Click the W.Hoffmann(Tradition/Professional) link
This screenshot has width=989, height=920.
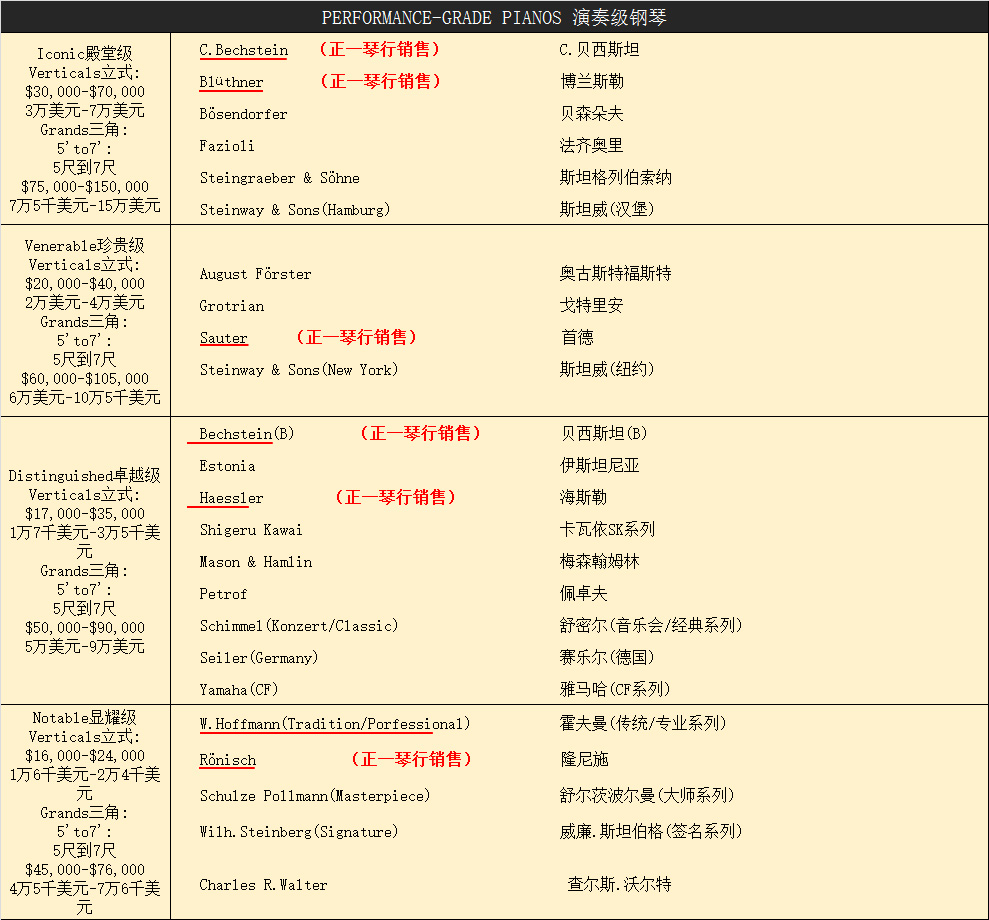point(334,724)
